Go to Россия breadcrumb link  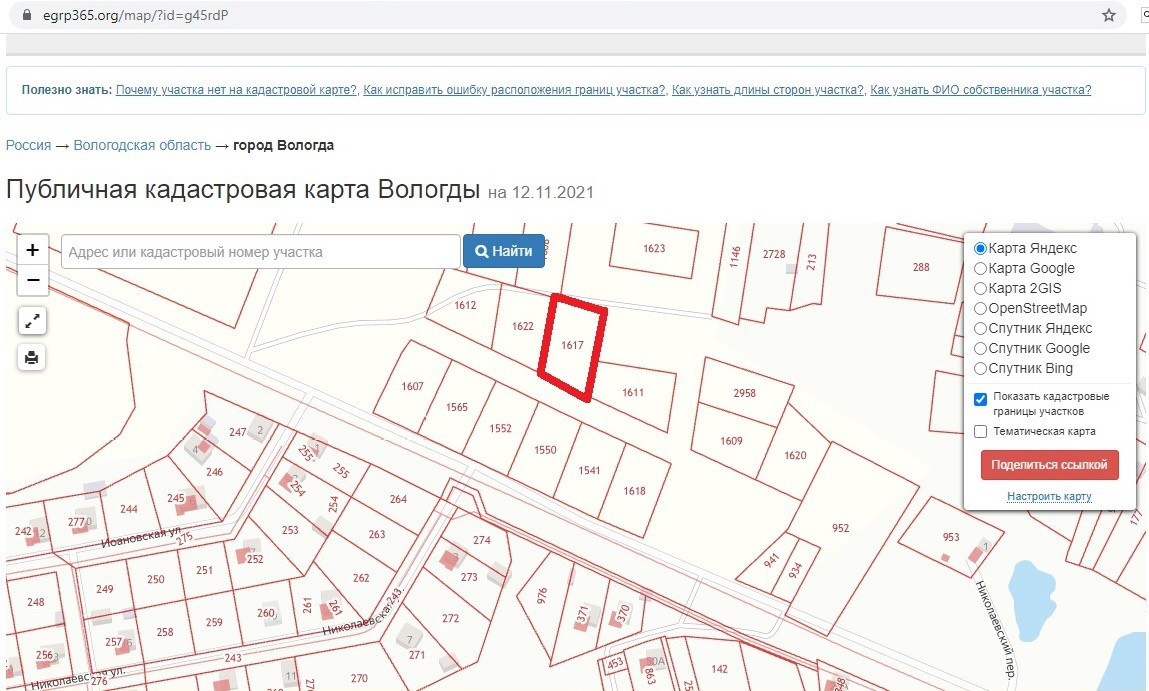(x=28, y=145)
